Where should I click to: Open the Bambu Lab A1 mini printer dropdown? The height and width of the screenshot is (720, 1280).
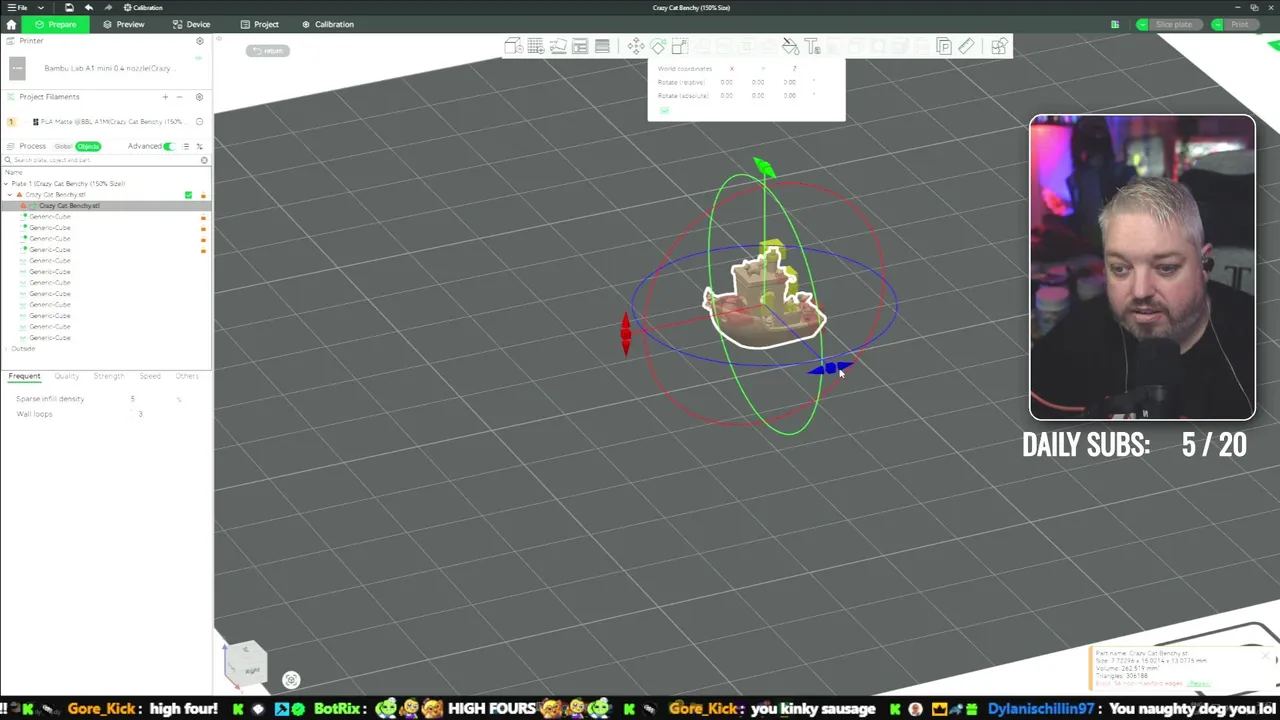pyautogui.click(x=108, y=68)
